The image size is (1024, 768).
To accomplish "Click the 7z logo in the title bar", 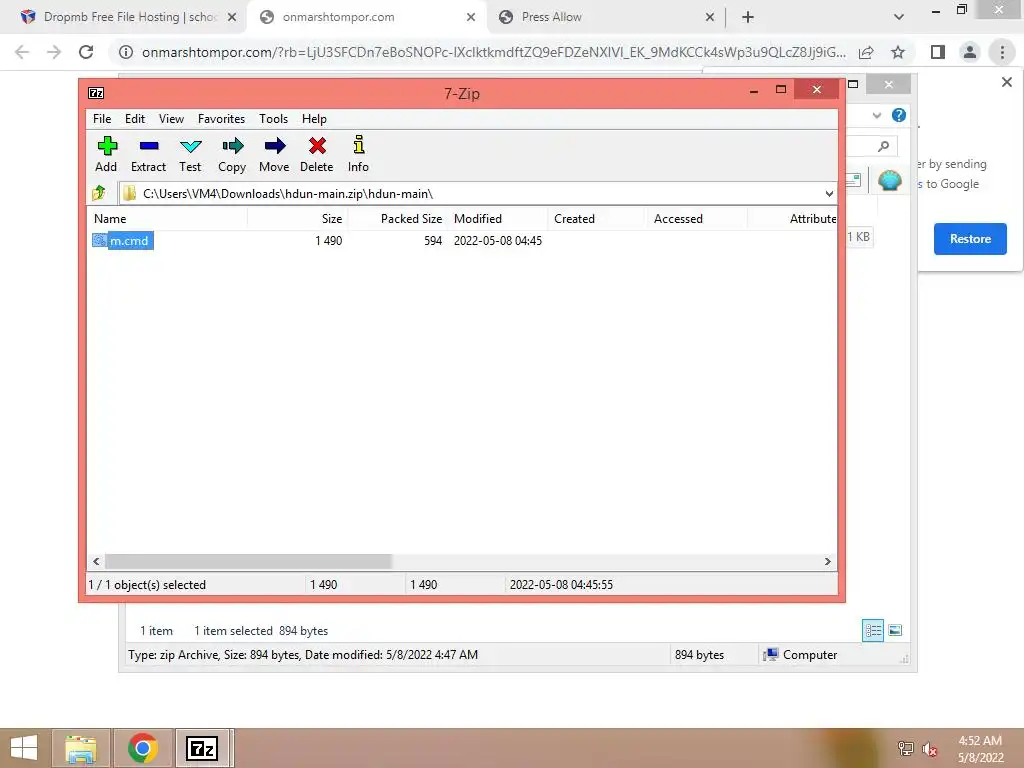I will [96, 93].
